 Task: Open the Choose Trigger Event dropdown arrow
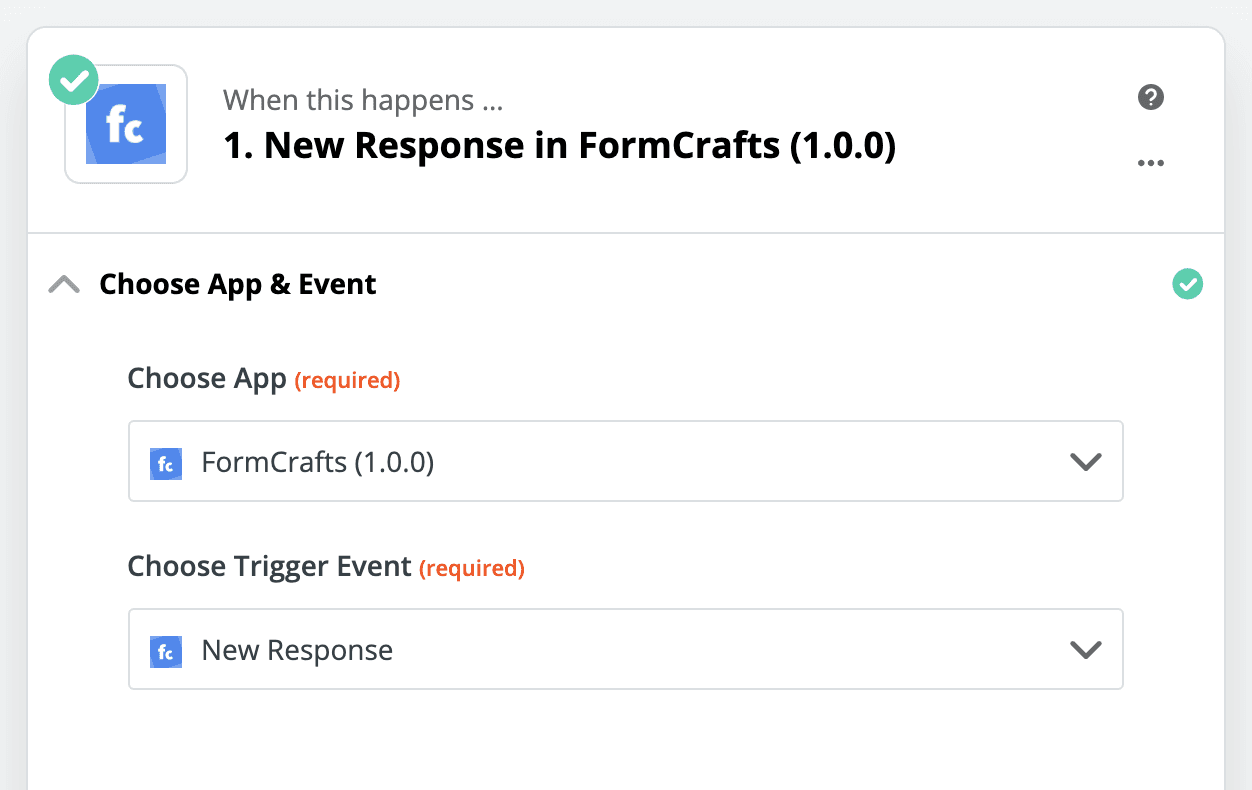pos(1086,650)
